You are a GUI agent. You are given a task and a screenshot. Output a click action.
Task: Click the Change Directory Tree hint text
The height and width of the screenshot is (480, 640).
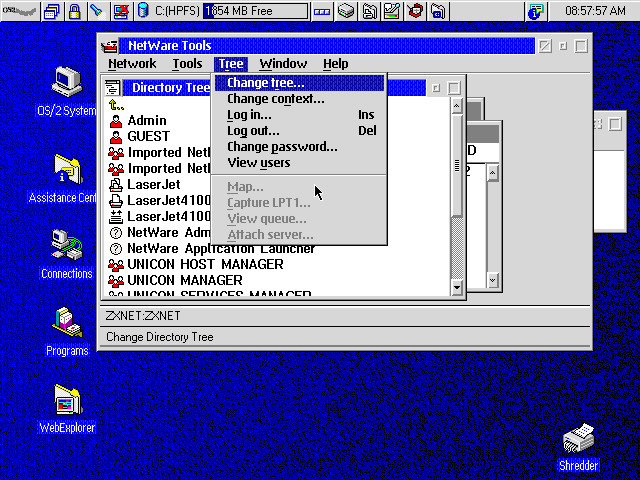coord(160,337)
